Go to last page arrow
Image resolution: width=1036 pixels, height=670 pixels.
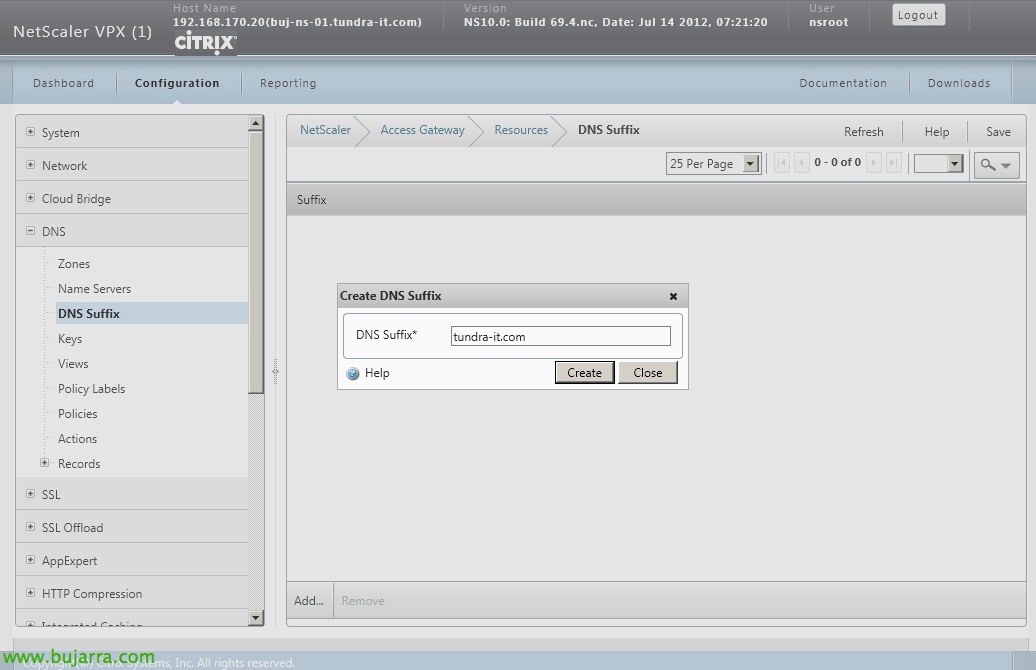(x=893, y=163)
